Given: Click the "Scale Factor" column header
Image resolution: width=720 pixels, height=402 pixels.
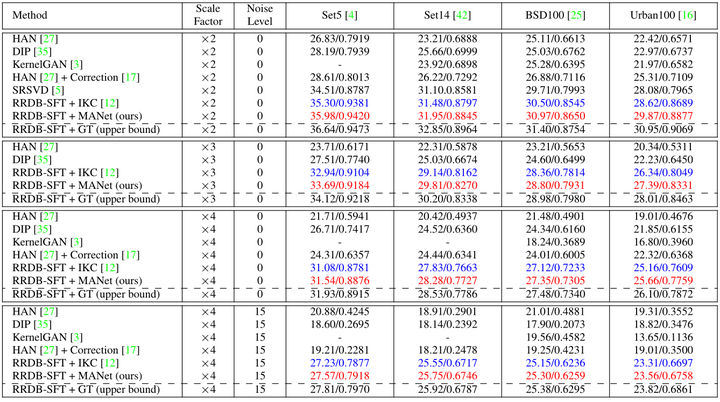Looking at the screenshot, I should [208, 15].
